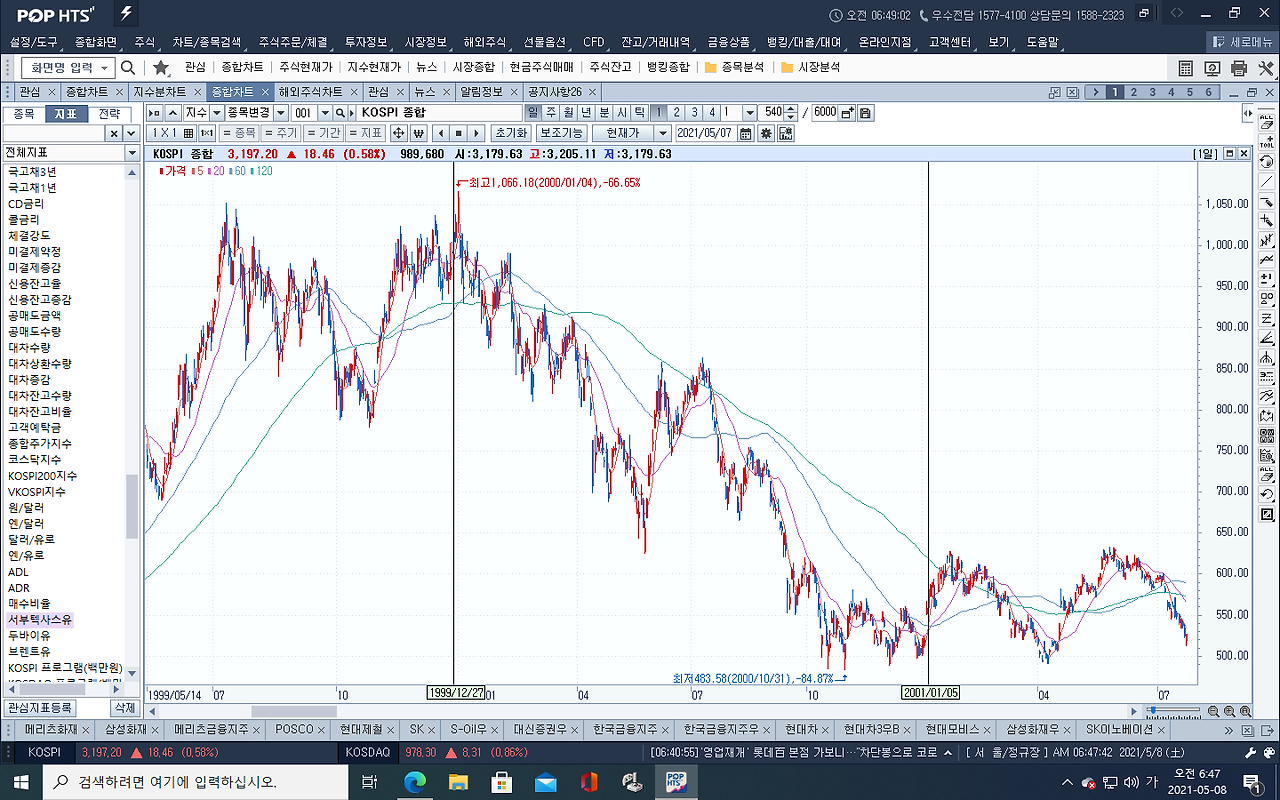Open the 차트/종목검색 menu
The image size is (1280, 800).
(206, 42)
